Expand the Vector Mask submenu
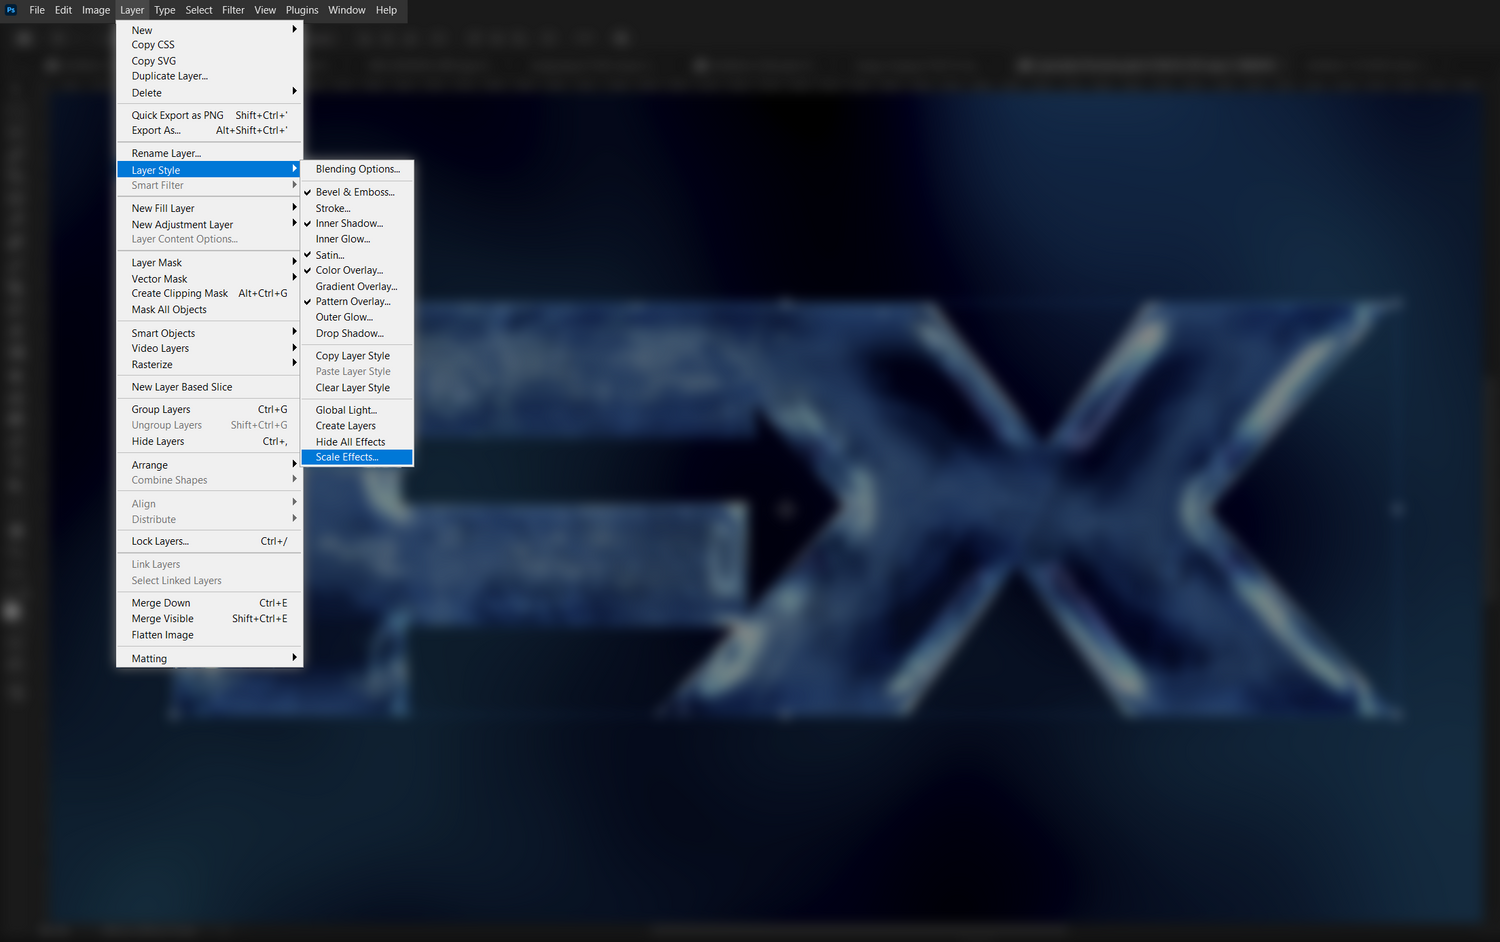The image size is (1500, 942). point(209,279)
